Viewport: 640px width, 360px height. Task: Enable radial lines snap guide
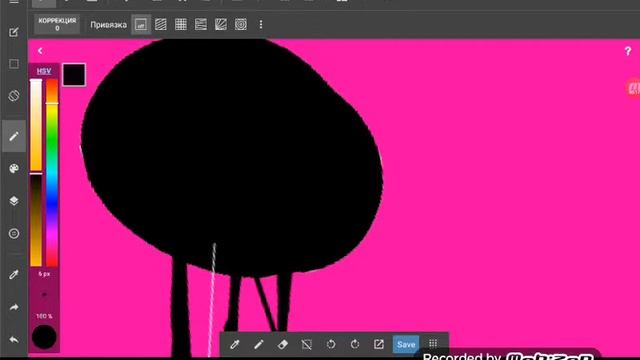pyautogui.click(x=221, y=24)
